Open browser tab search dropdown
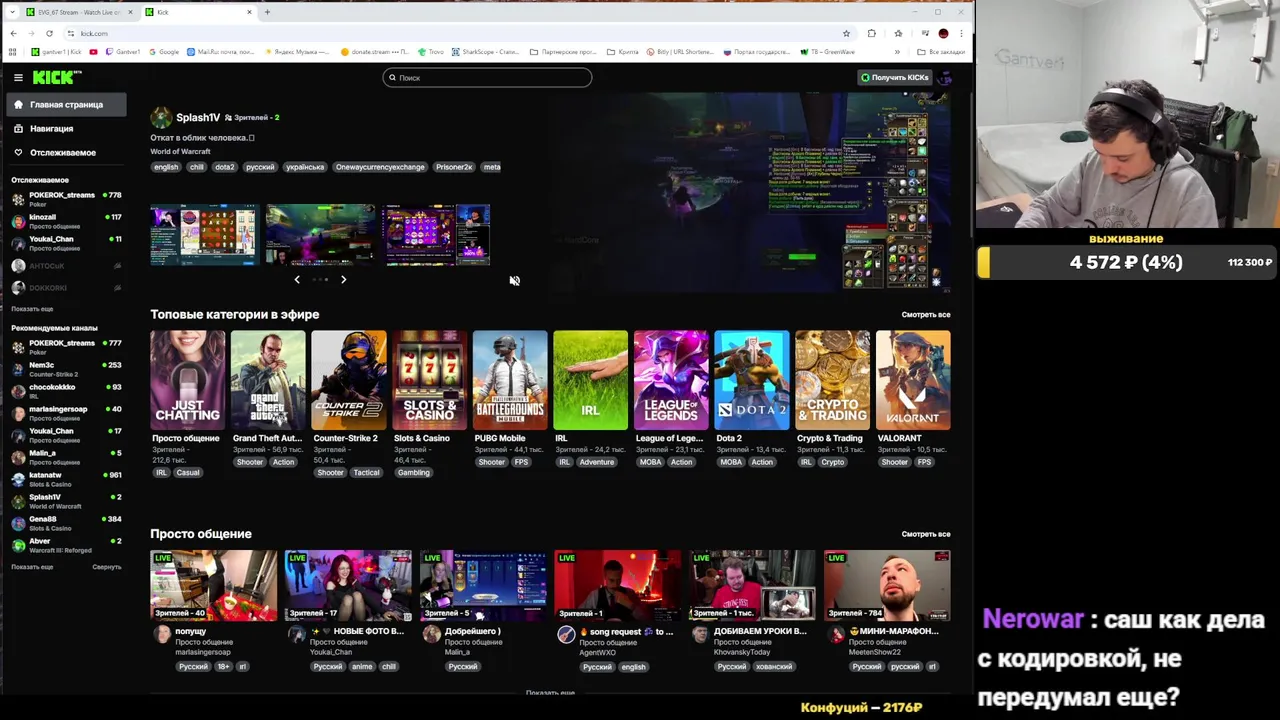This screenshot has width=1280, height=720. 12,12
